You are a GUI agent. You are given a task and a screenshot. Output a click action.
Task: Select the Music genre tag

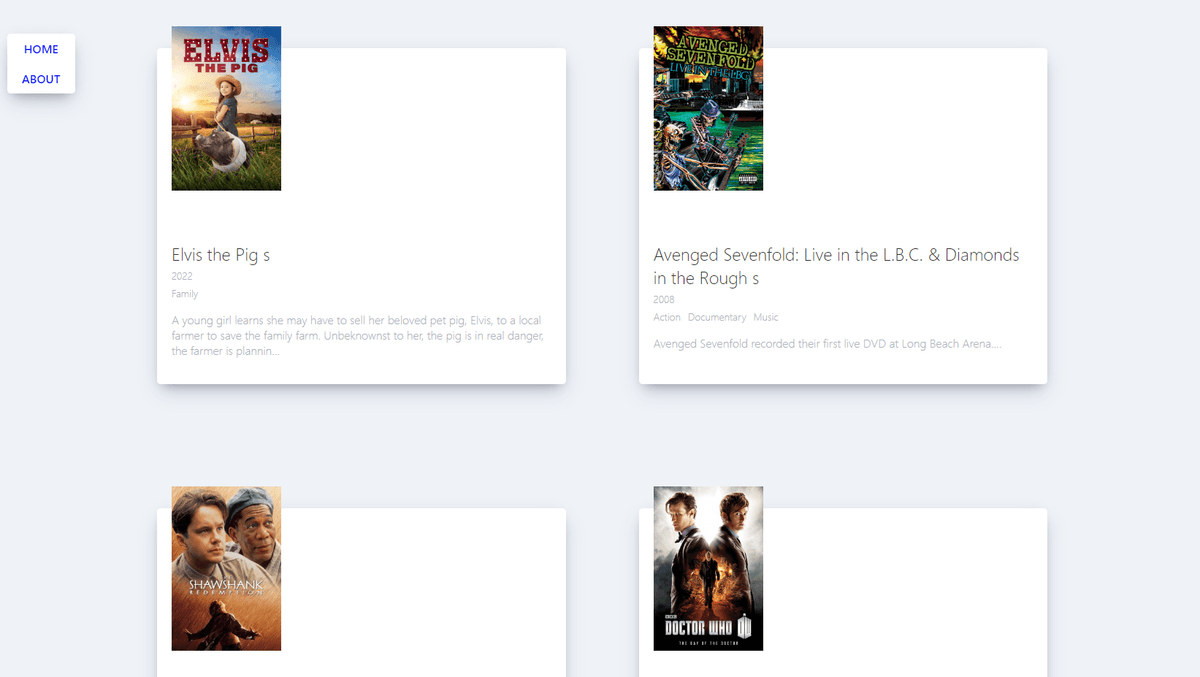pos(766,317)
